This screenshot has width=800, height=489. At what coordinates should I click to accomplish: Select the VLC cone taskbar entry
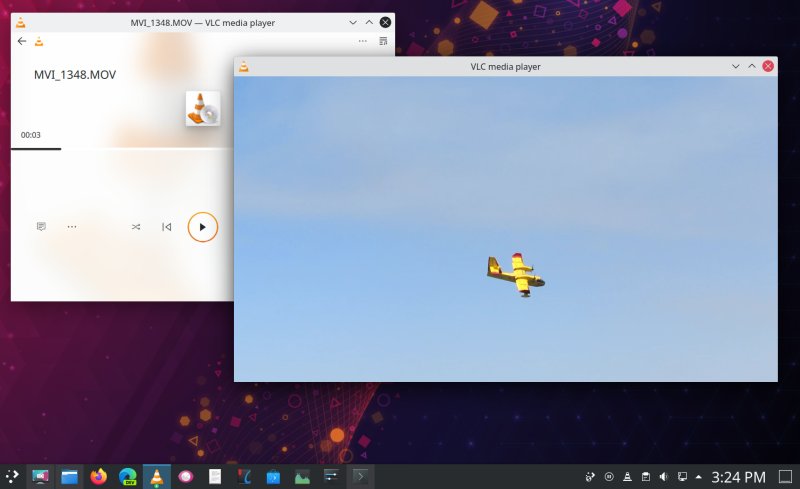157,477
